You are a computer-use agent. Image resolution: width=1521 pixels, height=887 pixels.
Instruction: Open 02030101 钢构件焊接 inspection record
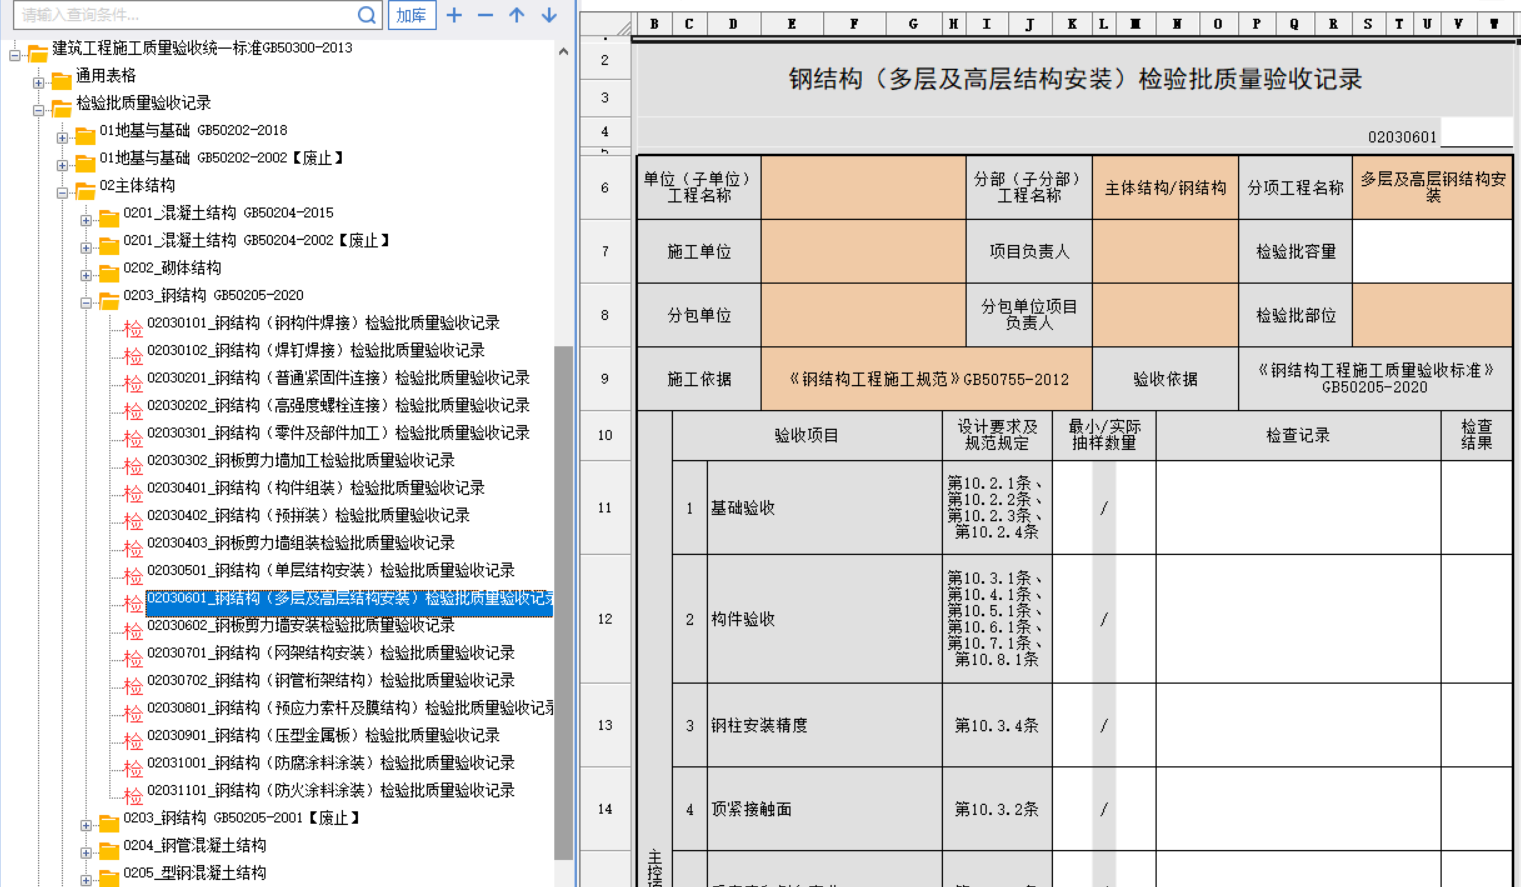coord(322,323)
